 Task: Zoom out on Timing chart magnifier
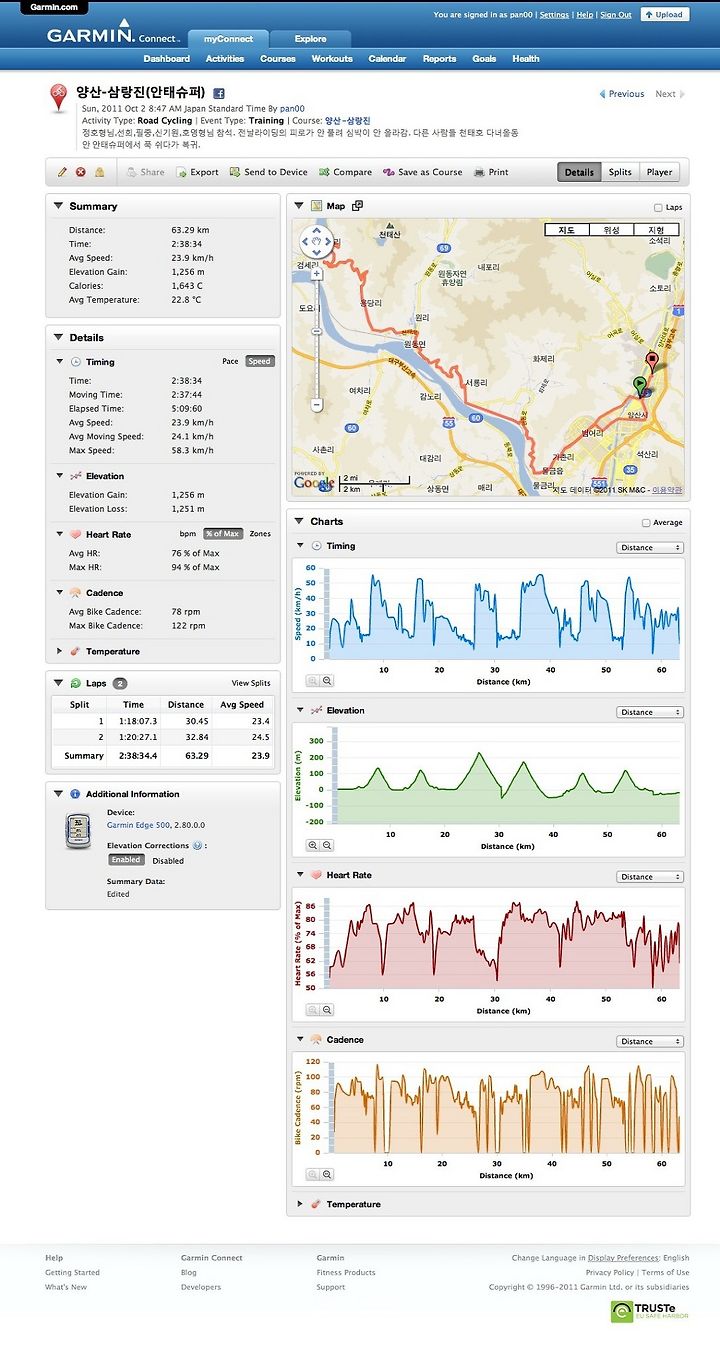pyautogui.click(x=326, y=680)
